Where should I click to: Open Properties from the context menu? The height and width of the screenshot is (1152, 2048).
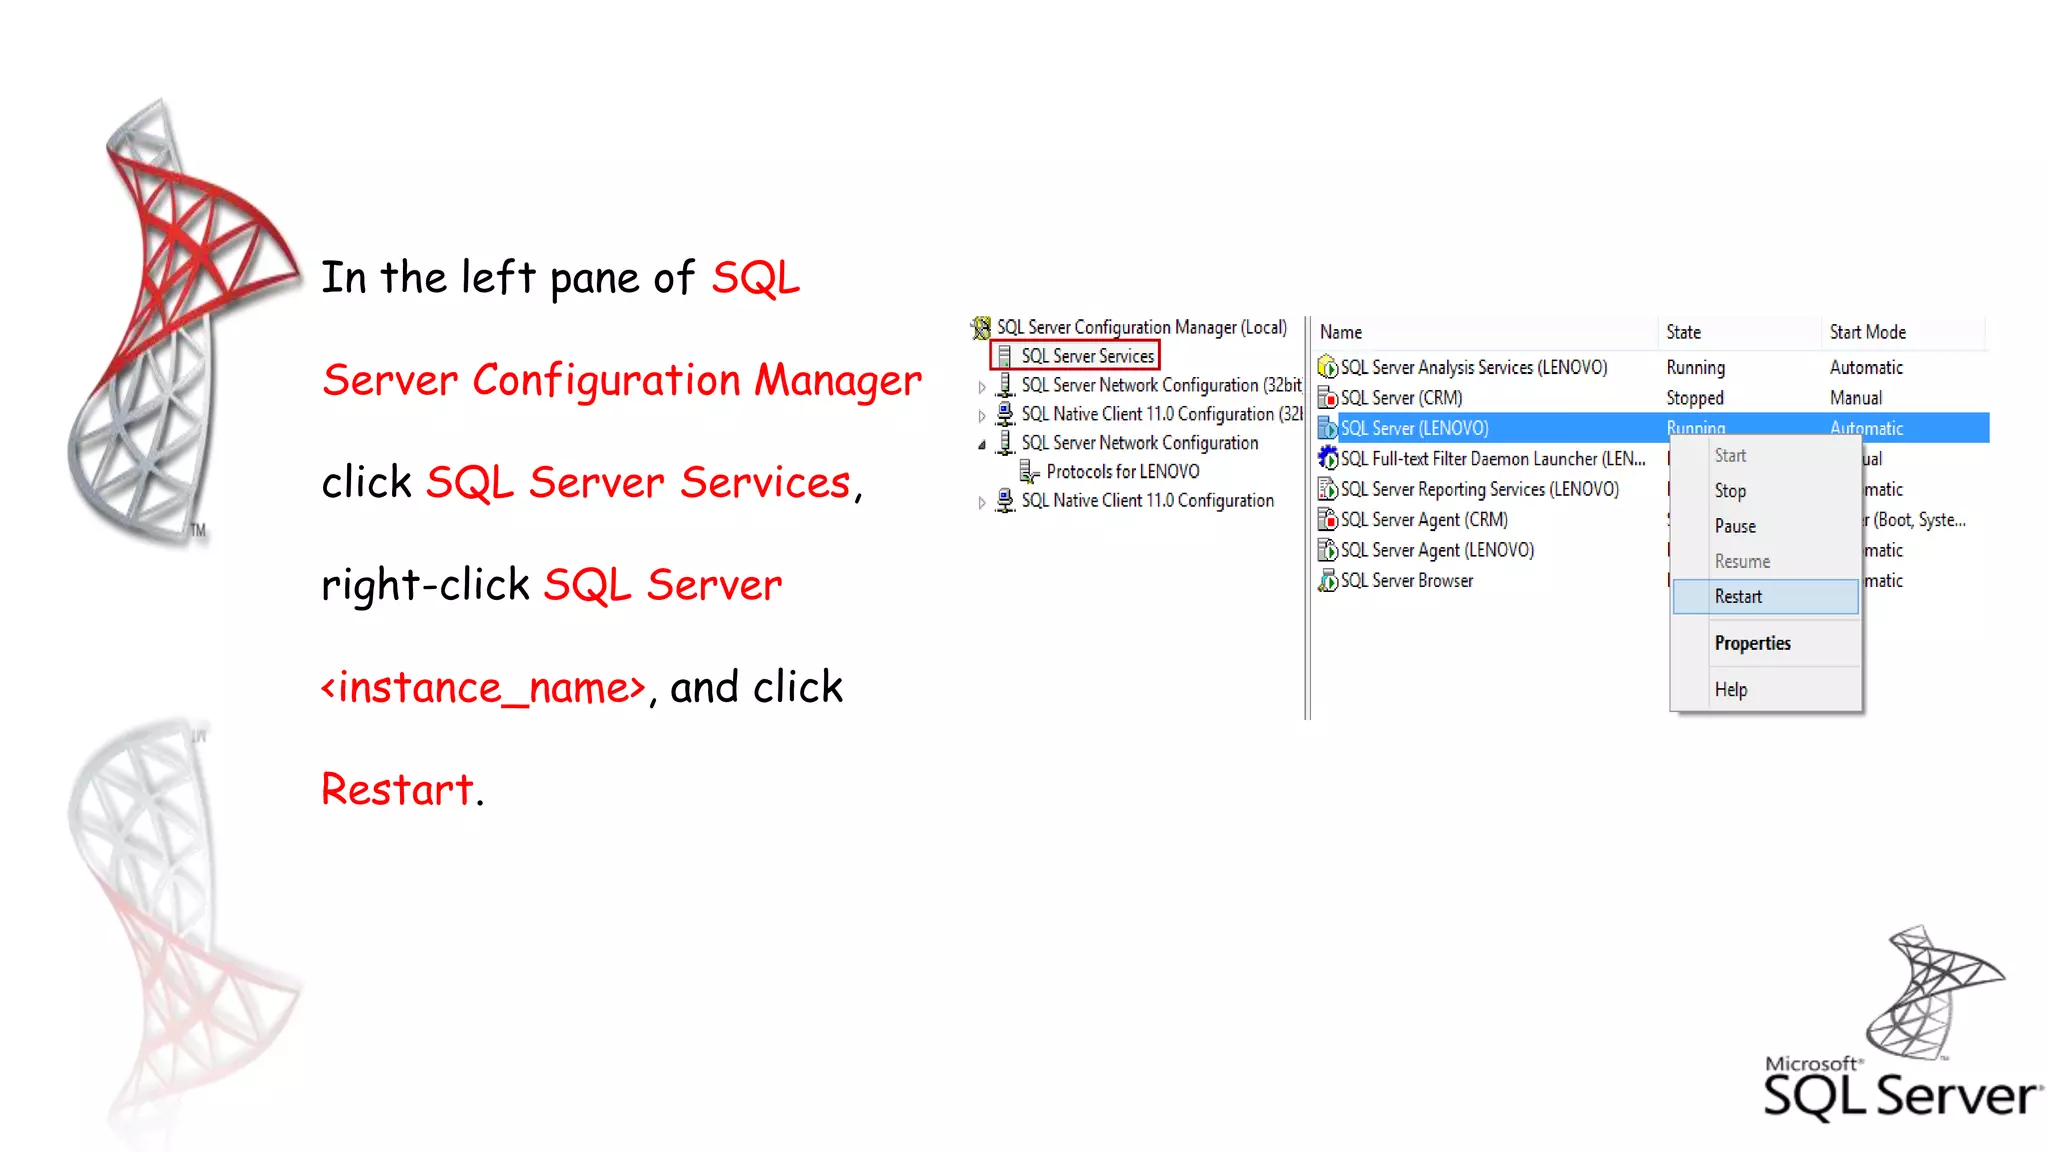(x=1765, y=643)
